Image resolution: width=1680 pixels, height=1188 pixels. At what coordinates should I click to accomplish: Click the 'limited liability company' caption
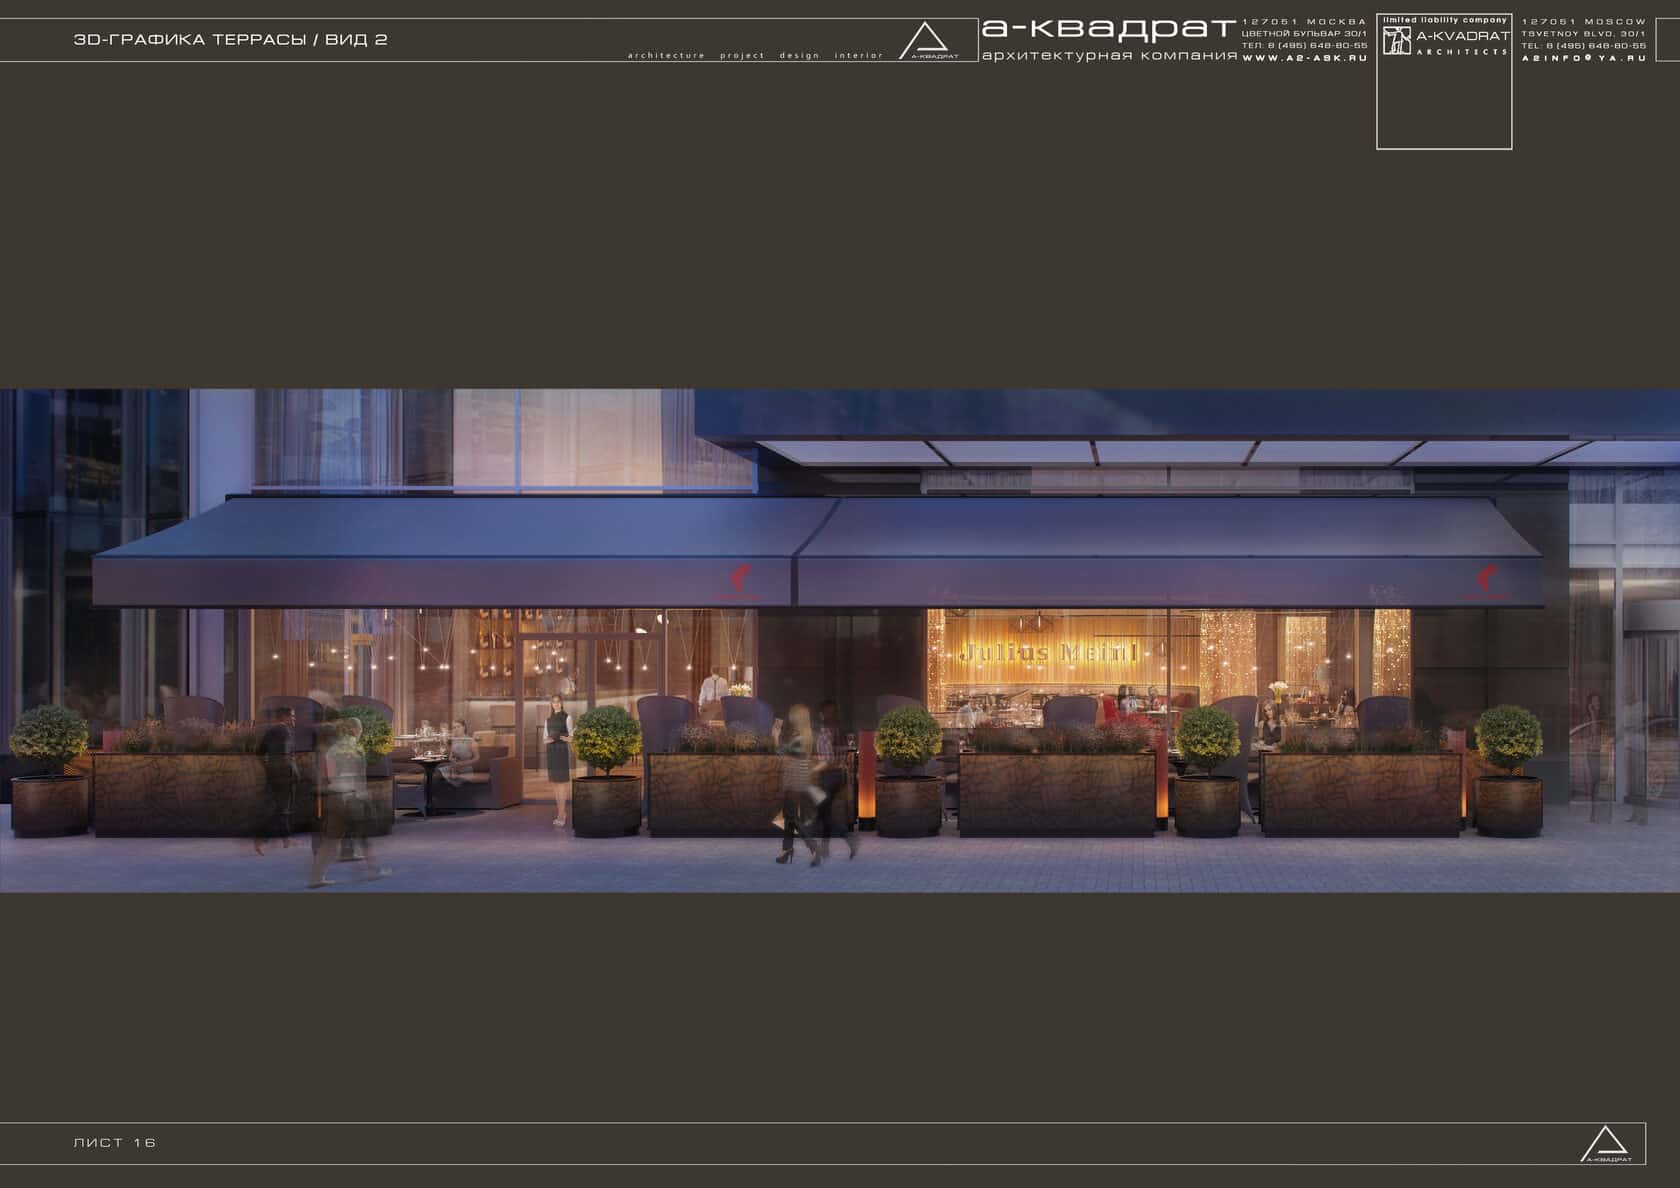[x=1445, y=20]
